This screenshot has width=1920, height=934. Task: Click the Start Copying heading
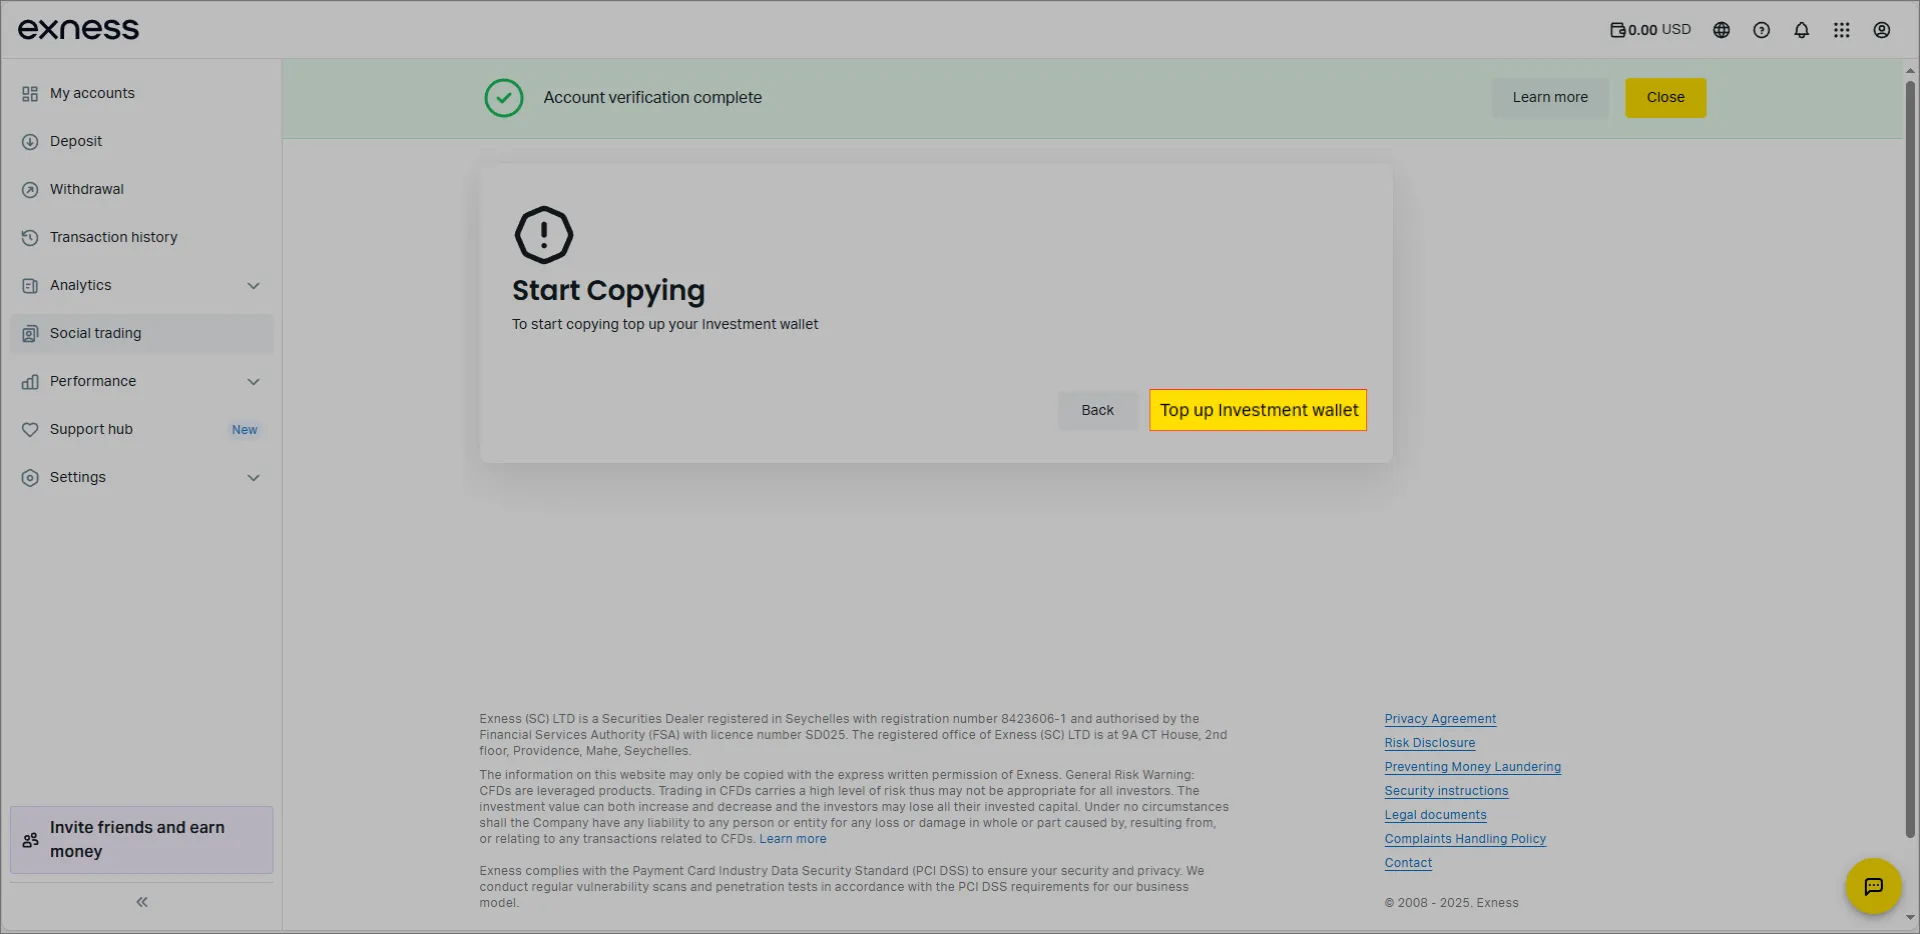point(608,291)
